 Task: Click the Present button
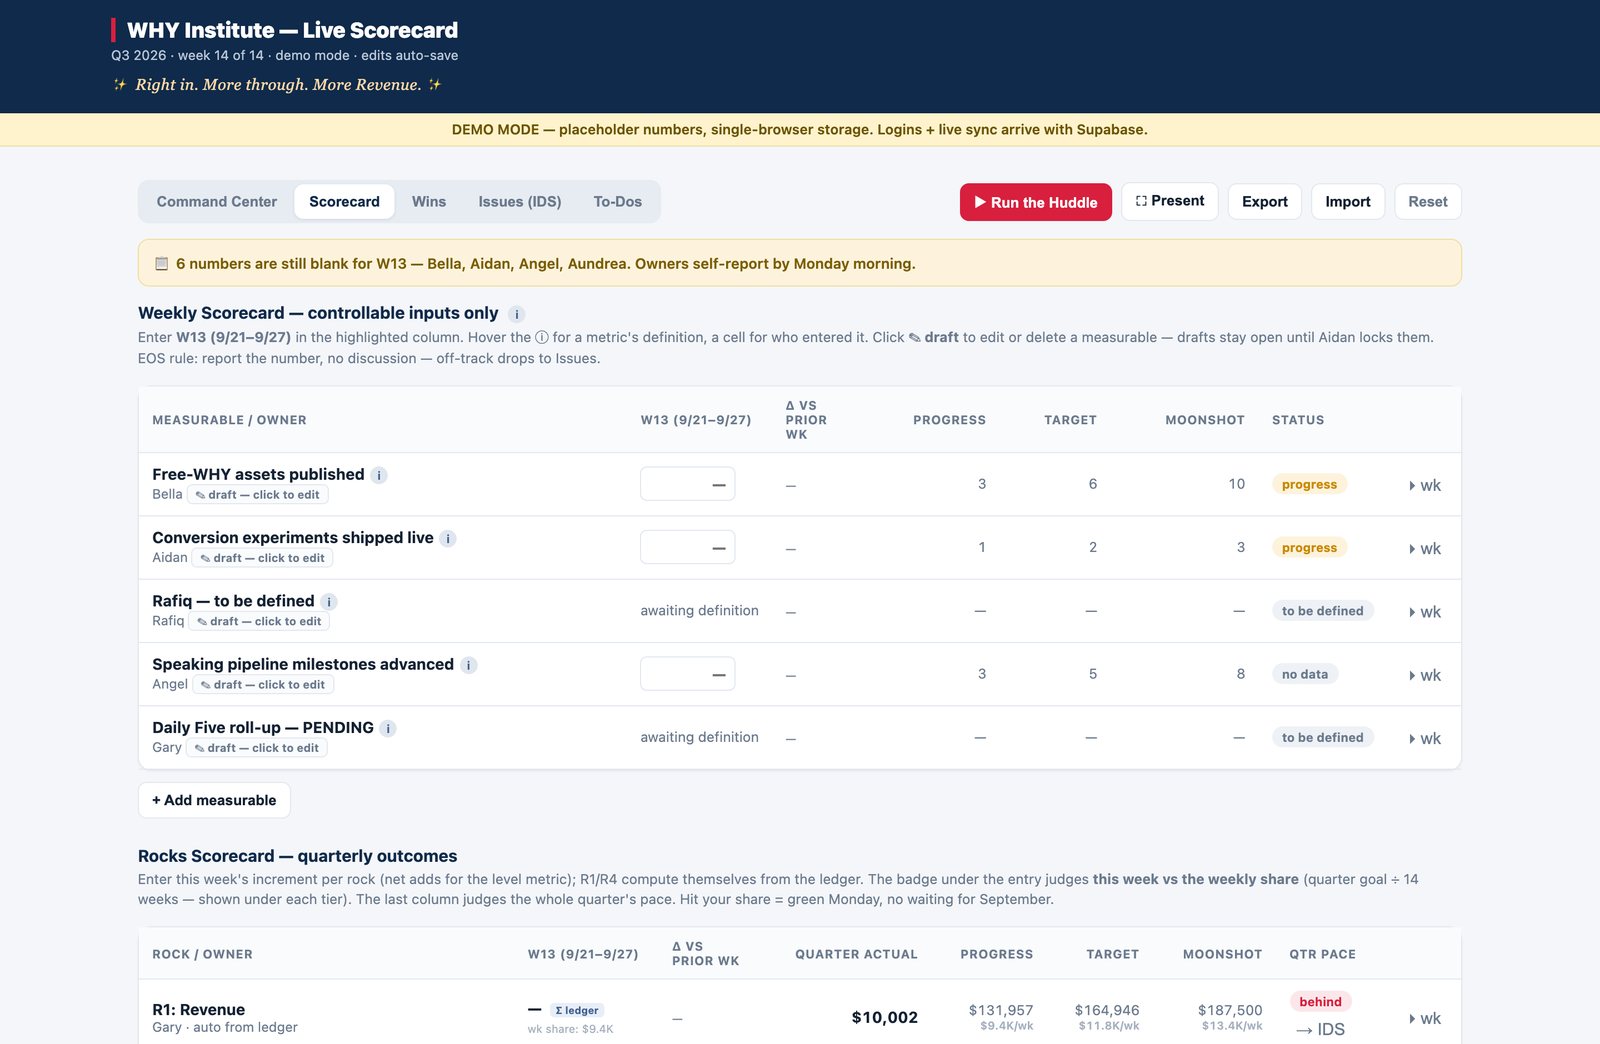coord(1170,201)
